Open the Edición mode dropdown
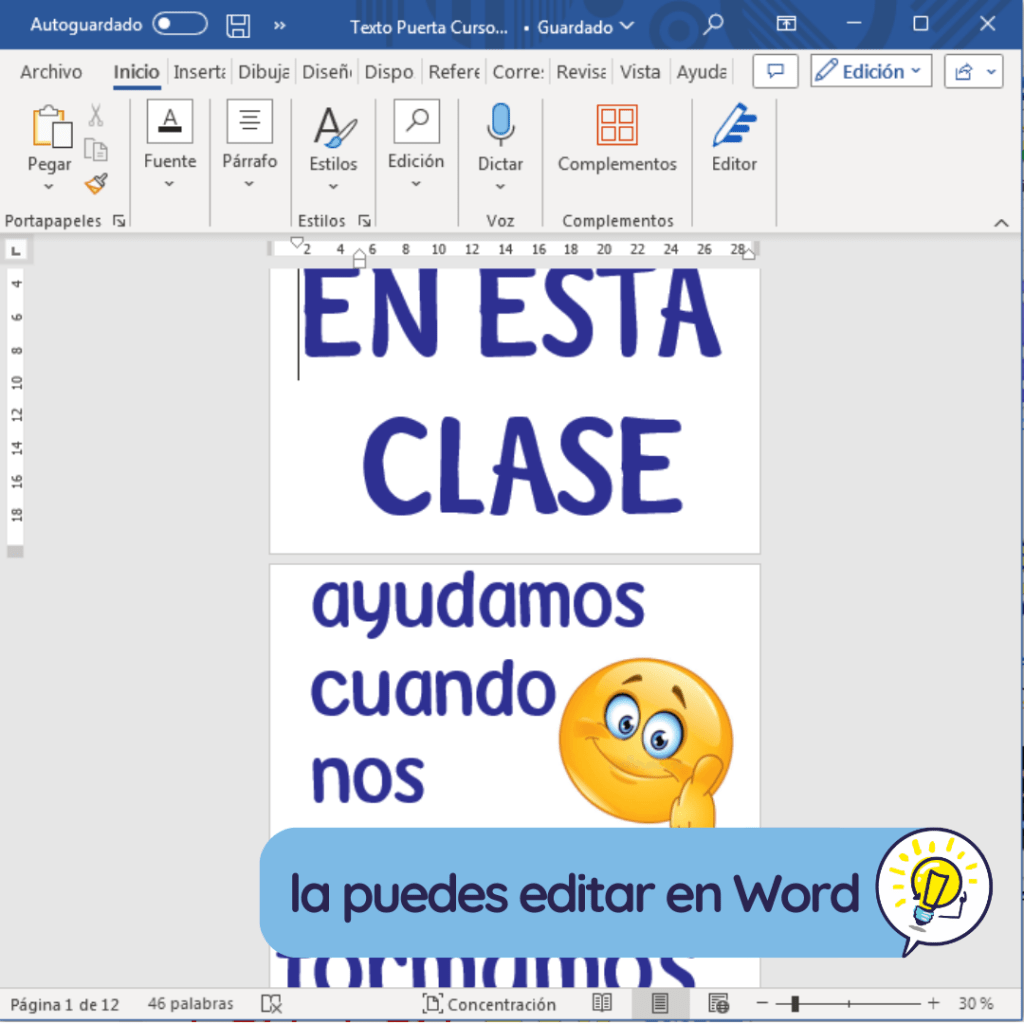1024x1024 pixels. click(871, 72)
